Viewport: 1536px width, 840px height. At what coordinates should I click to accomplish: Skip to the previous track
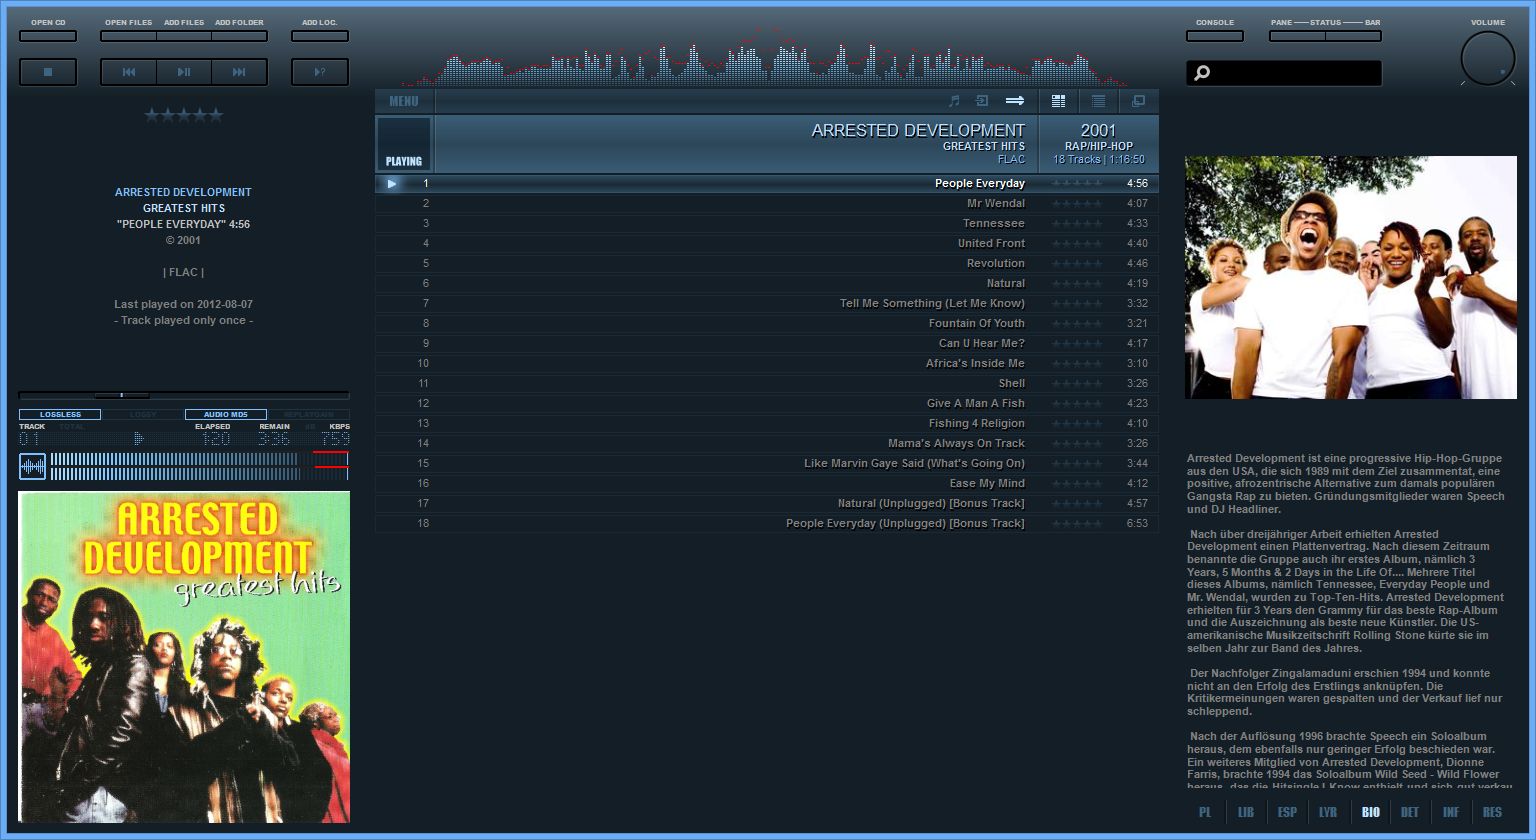[x=128, y=72]
